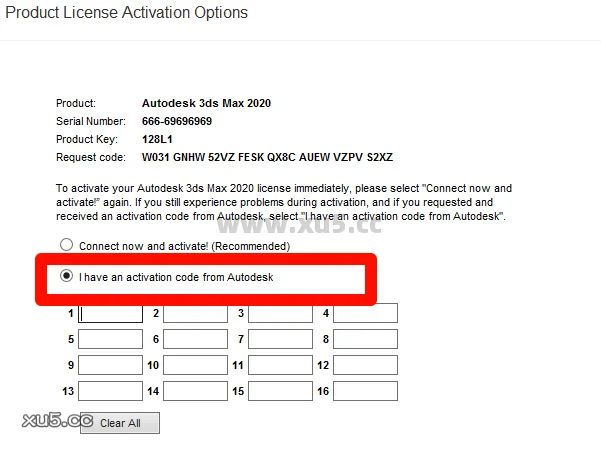Click activation code field 2

[x=195, y=314]
